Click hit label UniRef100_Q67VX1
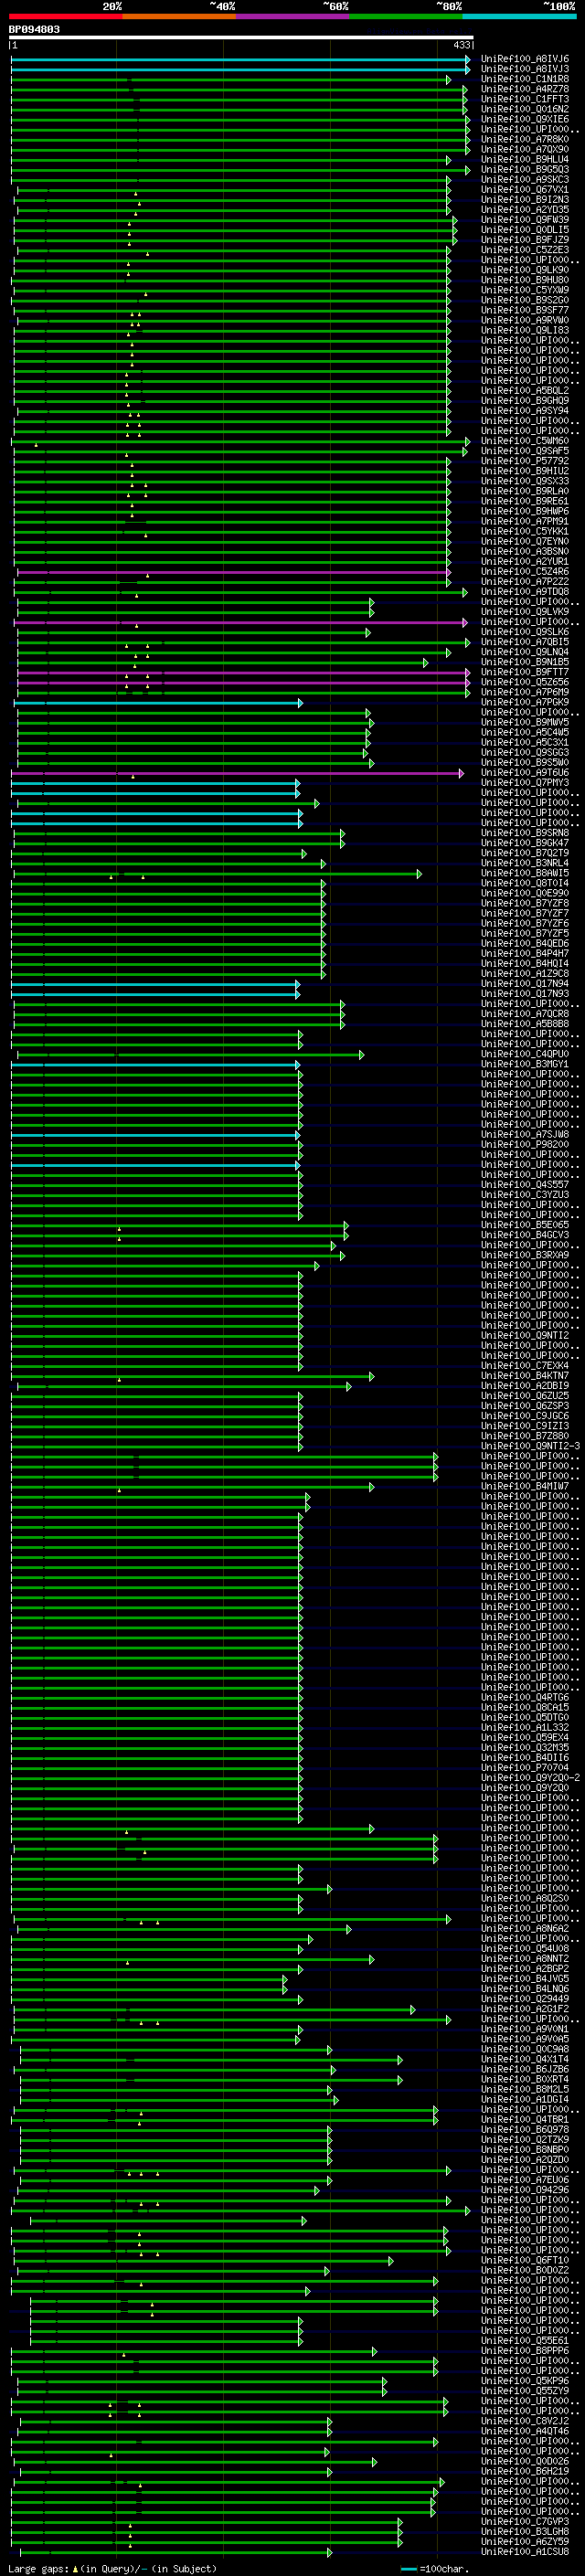Screen dimensions: 585x2576 coord(525,190)
